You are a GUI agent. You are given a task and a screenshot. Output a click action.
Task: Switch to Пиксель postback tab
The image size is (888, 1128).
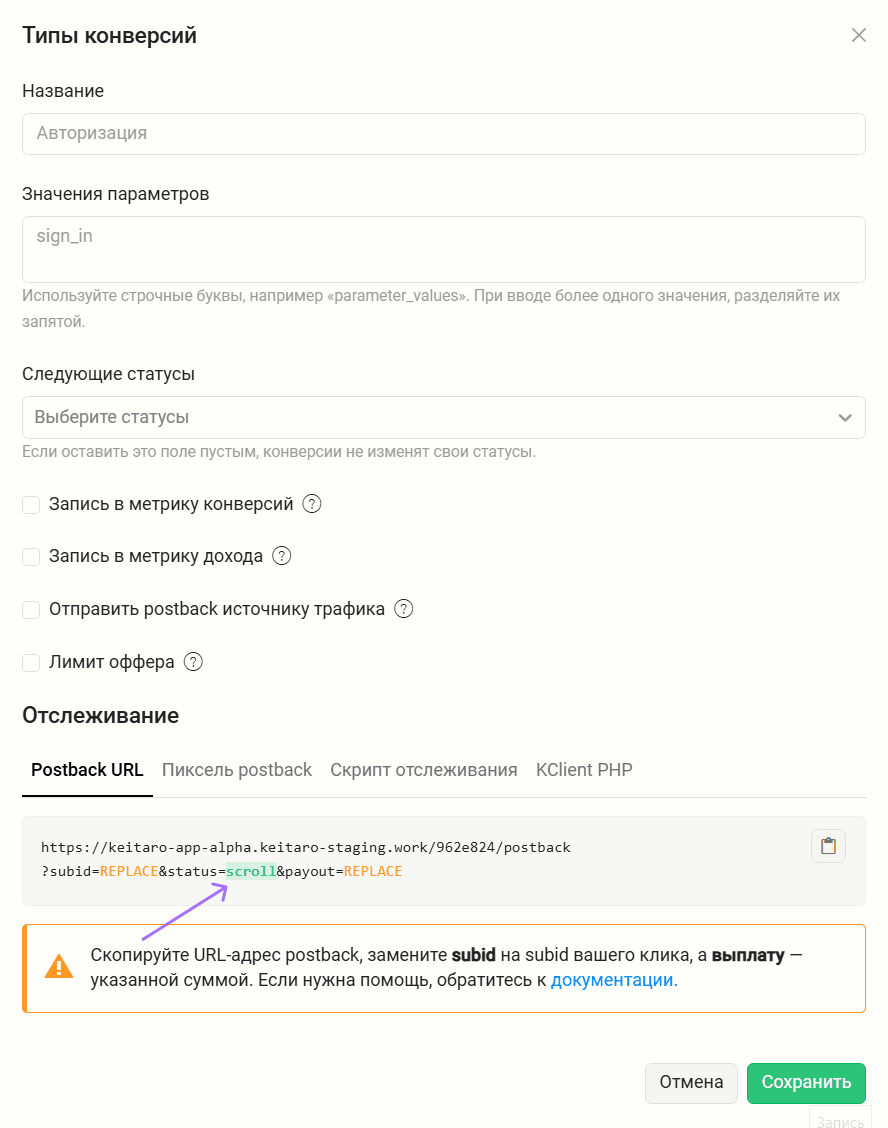(x=237, y=770)
